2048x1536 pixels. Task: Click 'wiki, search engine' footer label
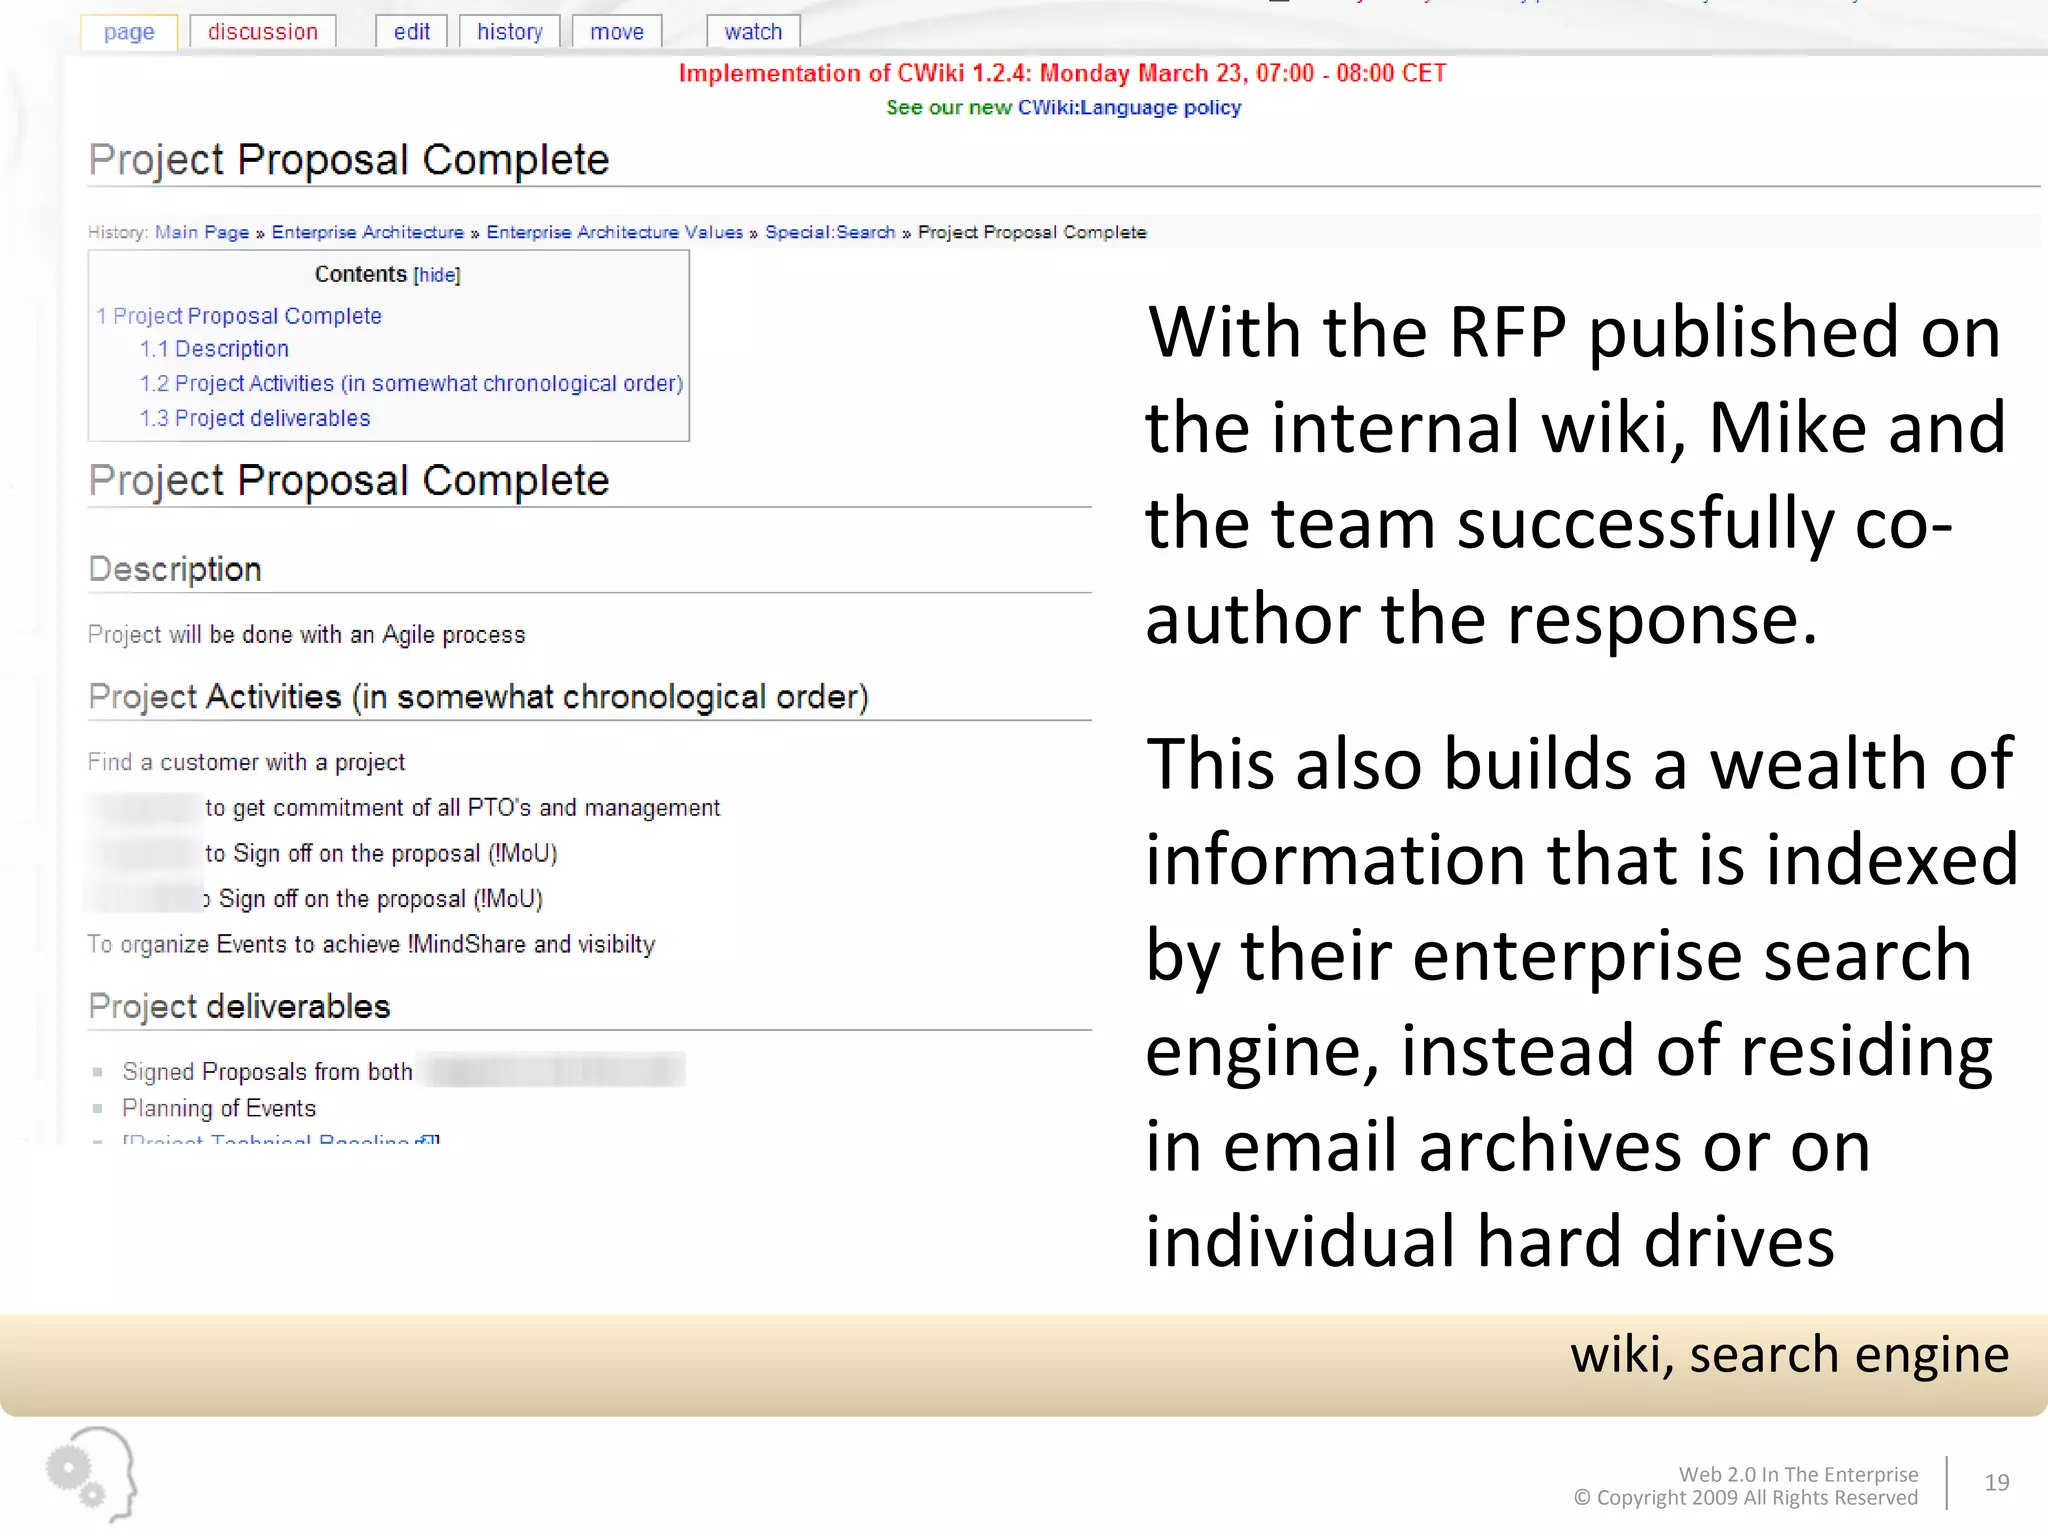[x=1789, y=1356]
